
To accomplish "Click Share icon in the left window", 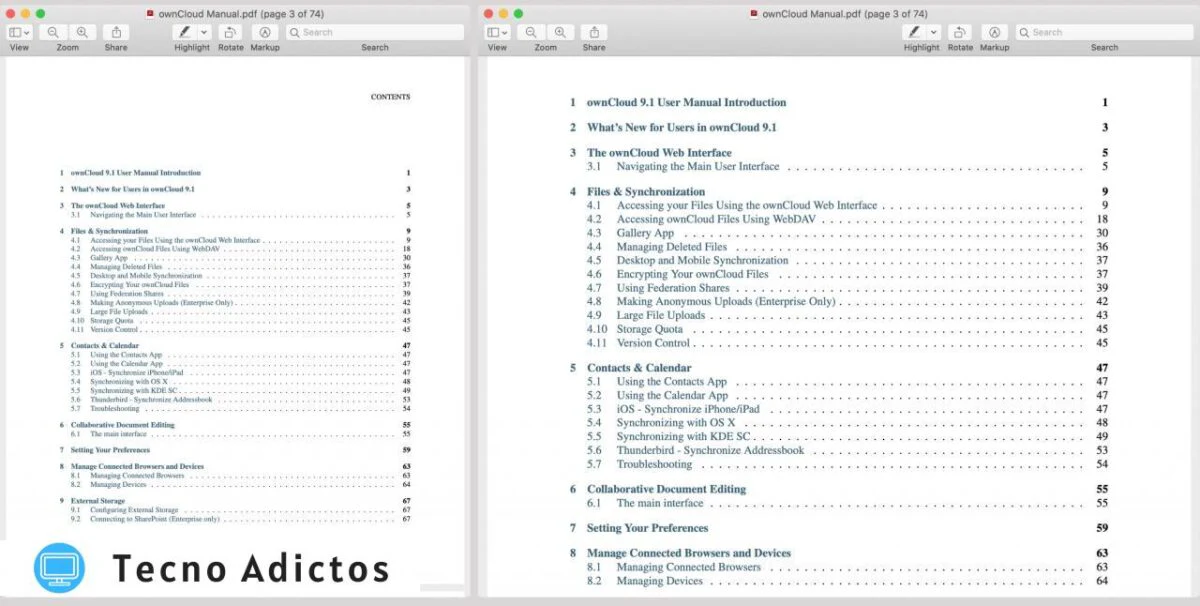I will pos(116,32).
